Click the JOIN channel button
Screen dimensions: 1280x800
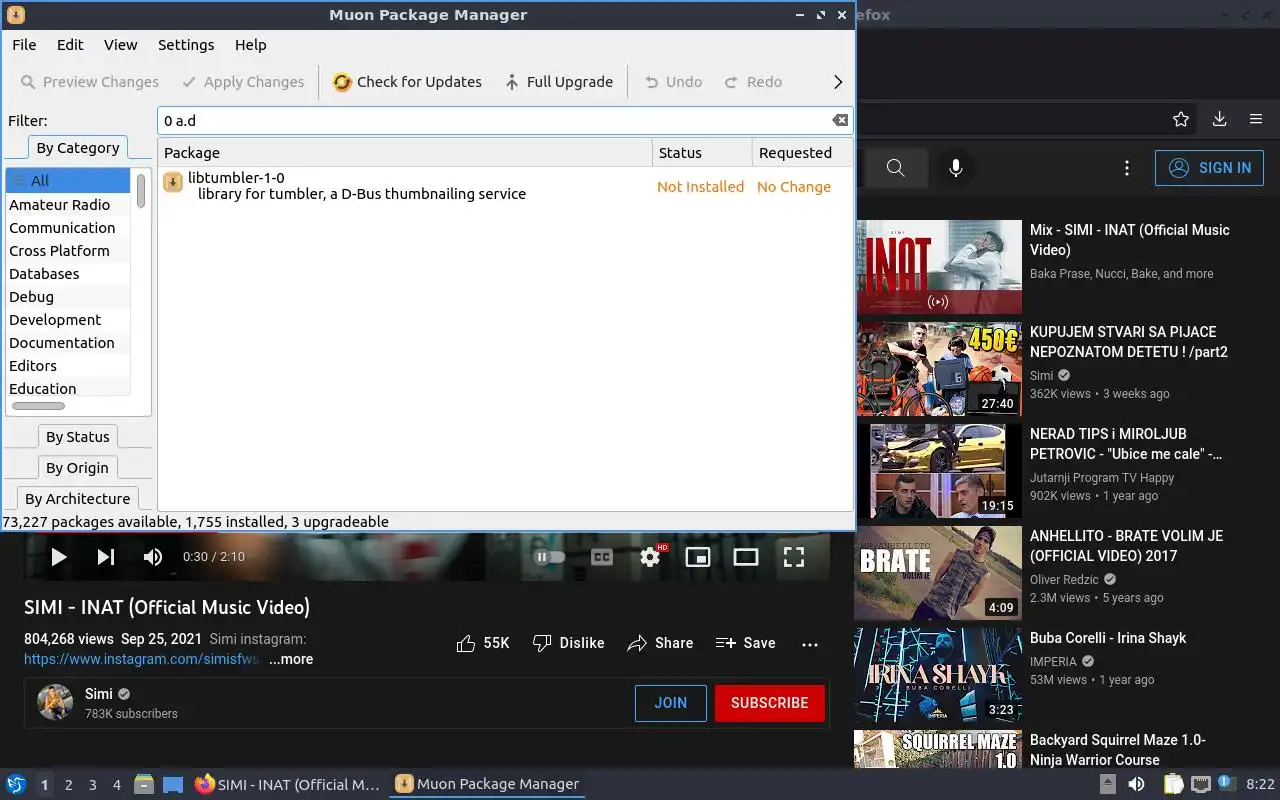tap(671, 703)
